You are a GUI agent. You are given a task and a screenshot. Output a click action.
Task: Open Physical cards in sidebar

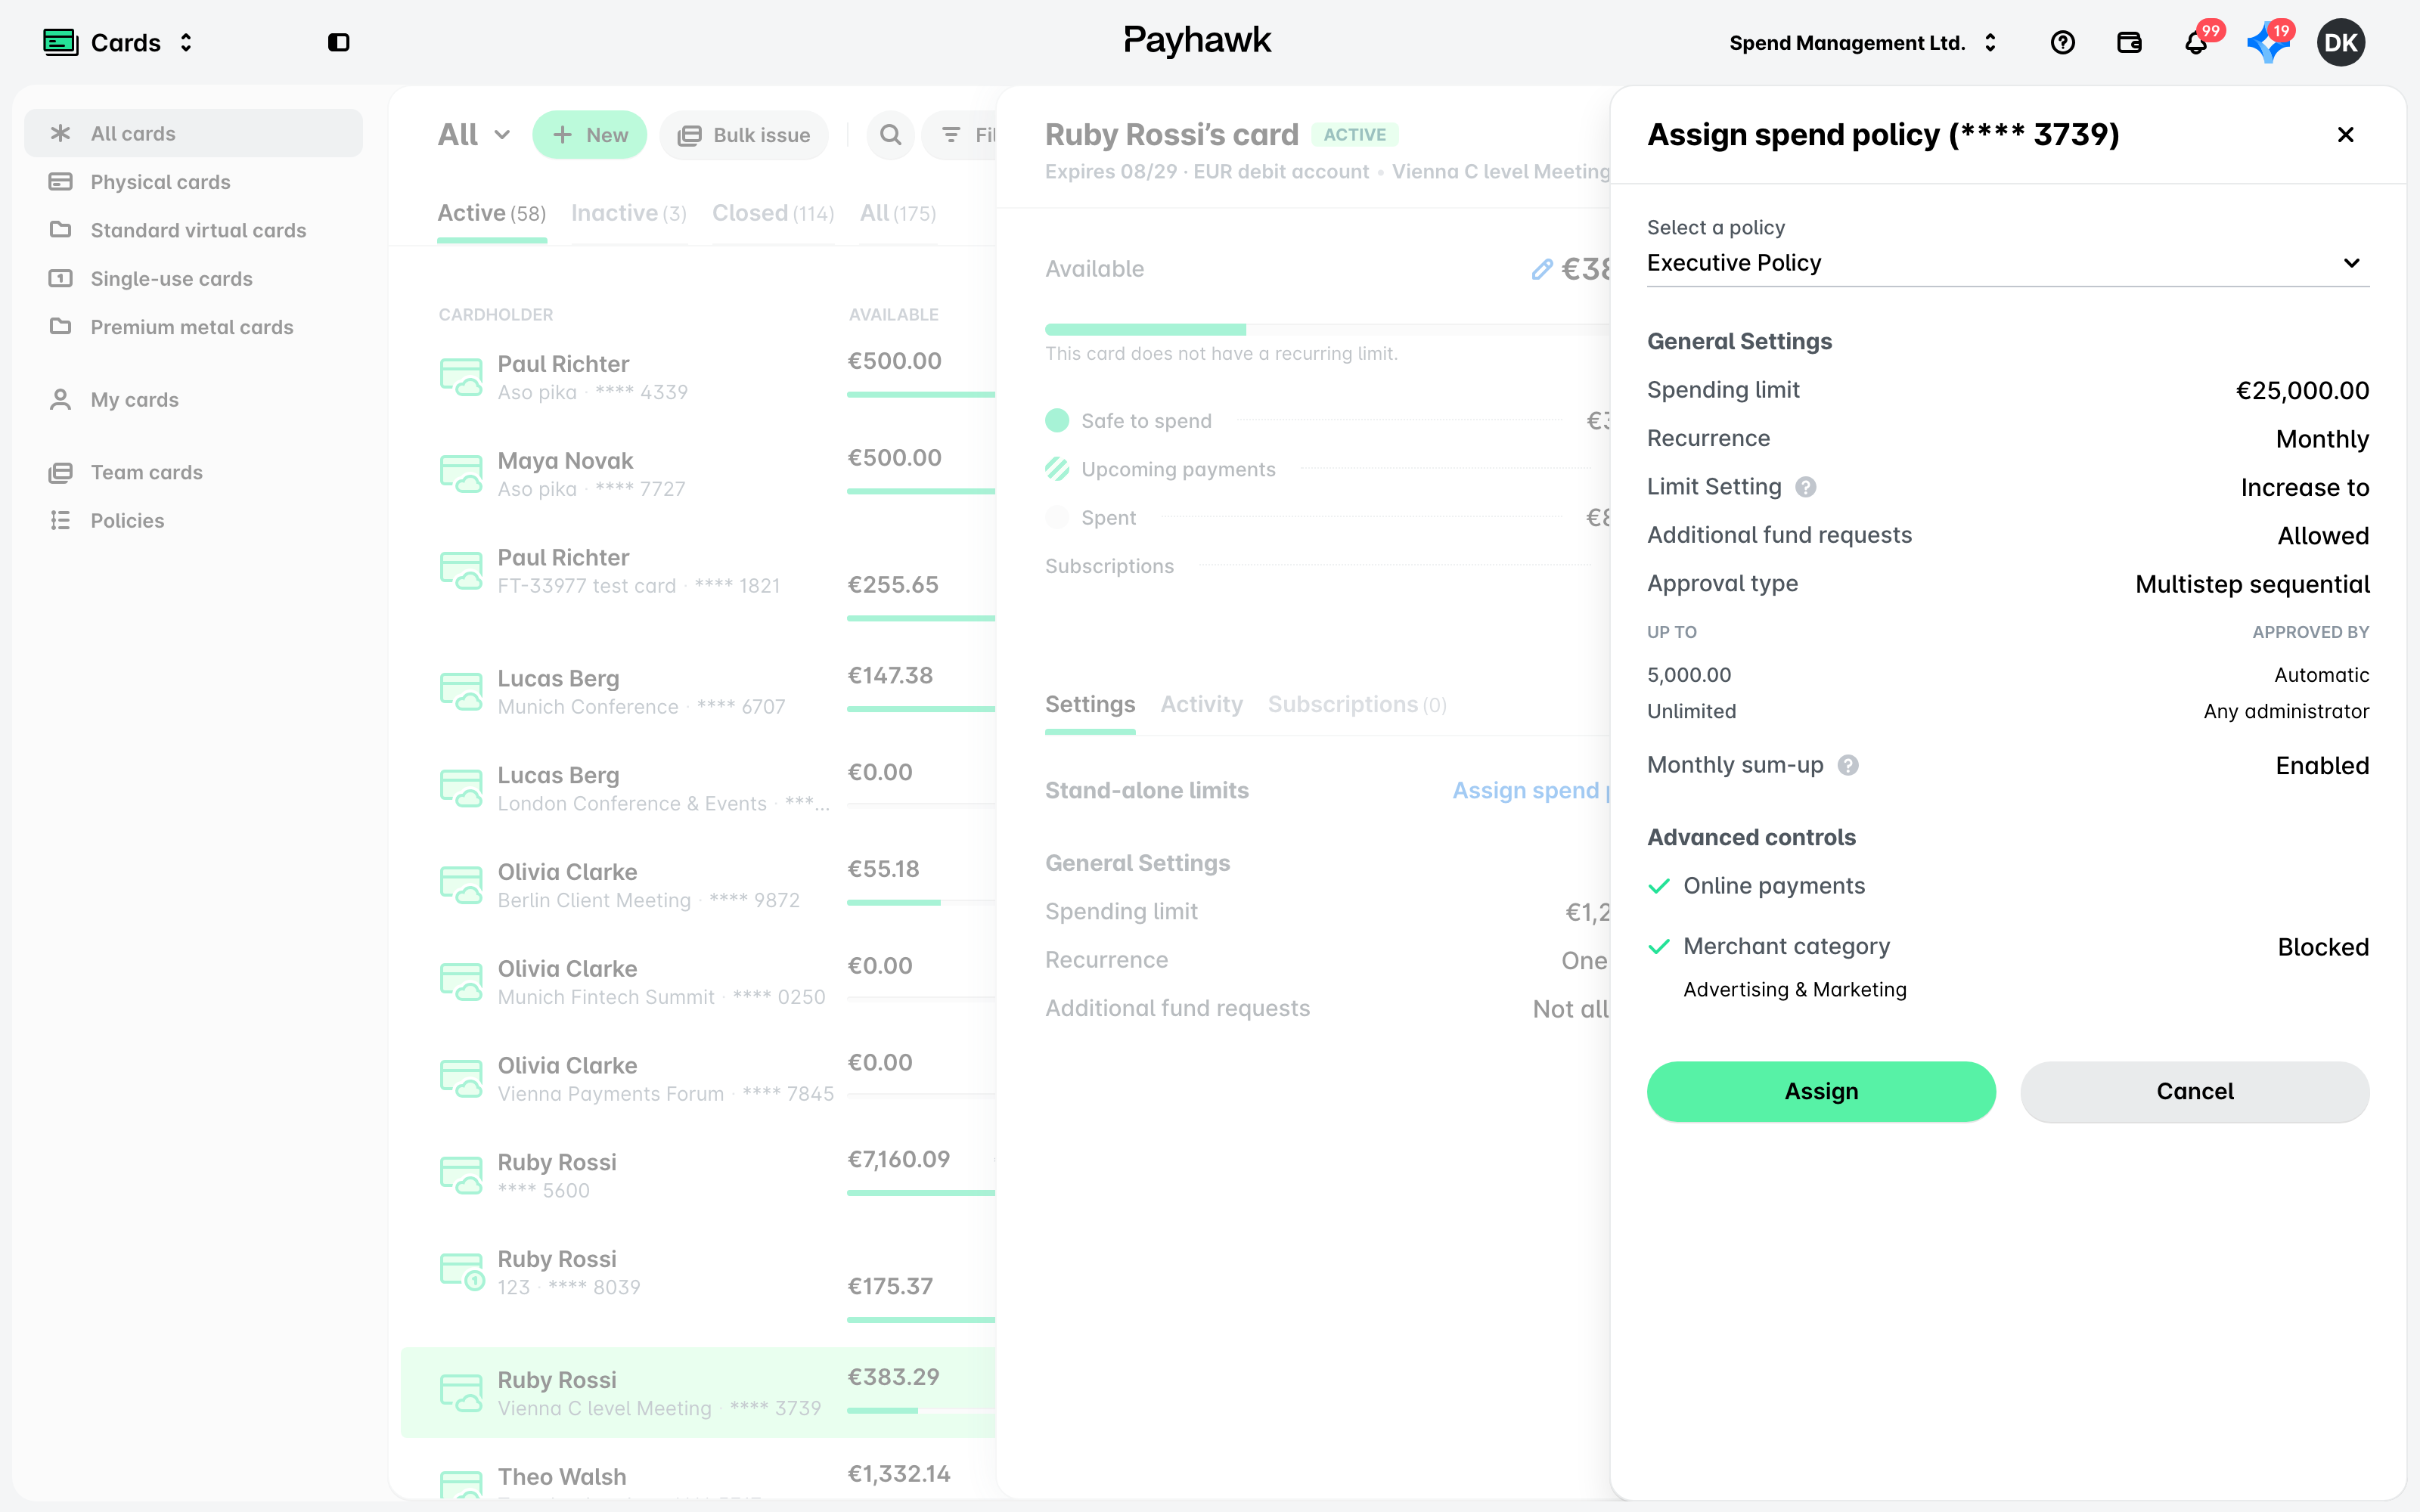193,182
